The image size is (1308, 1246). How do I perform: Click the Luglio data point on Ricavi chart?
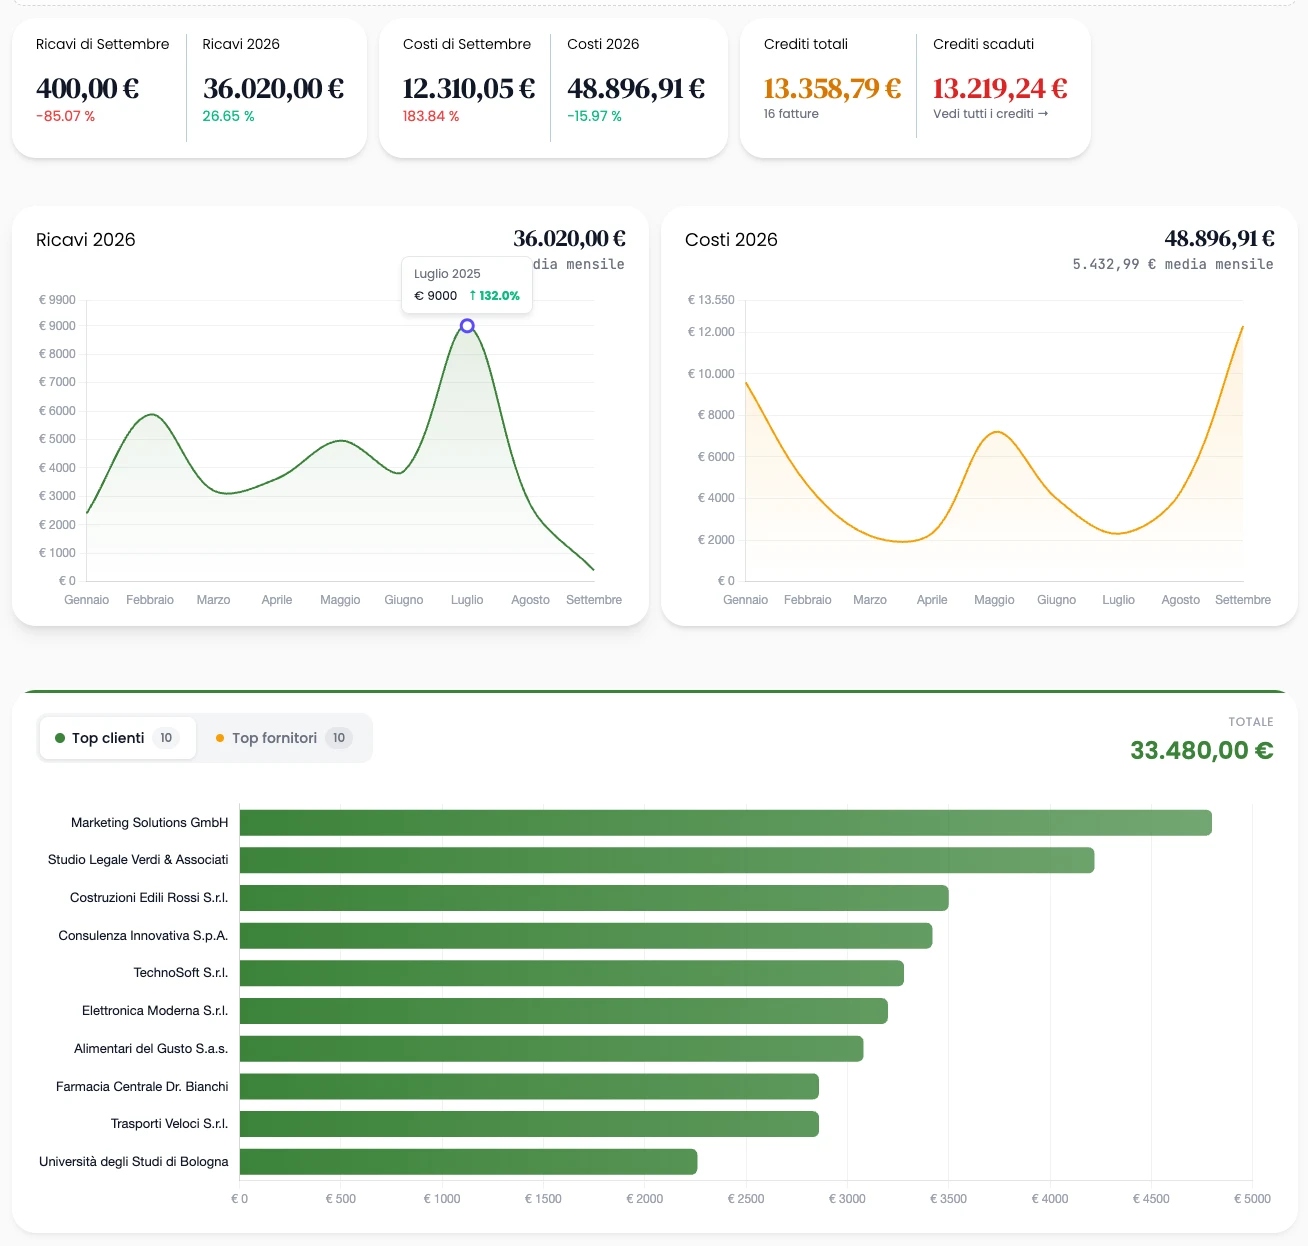[467, 326]
